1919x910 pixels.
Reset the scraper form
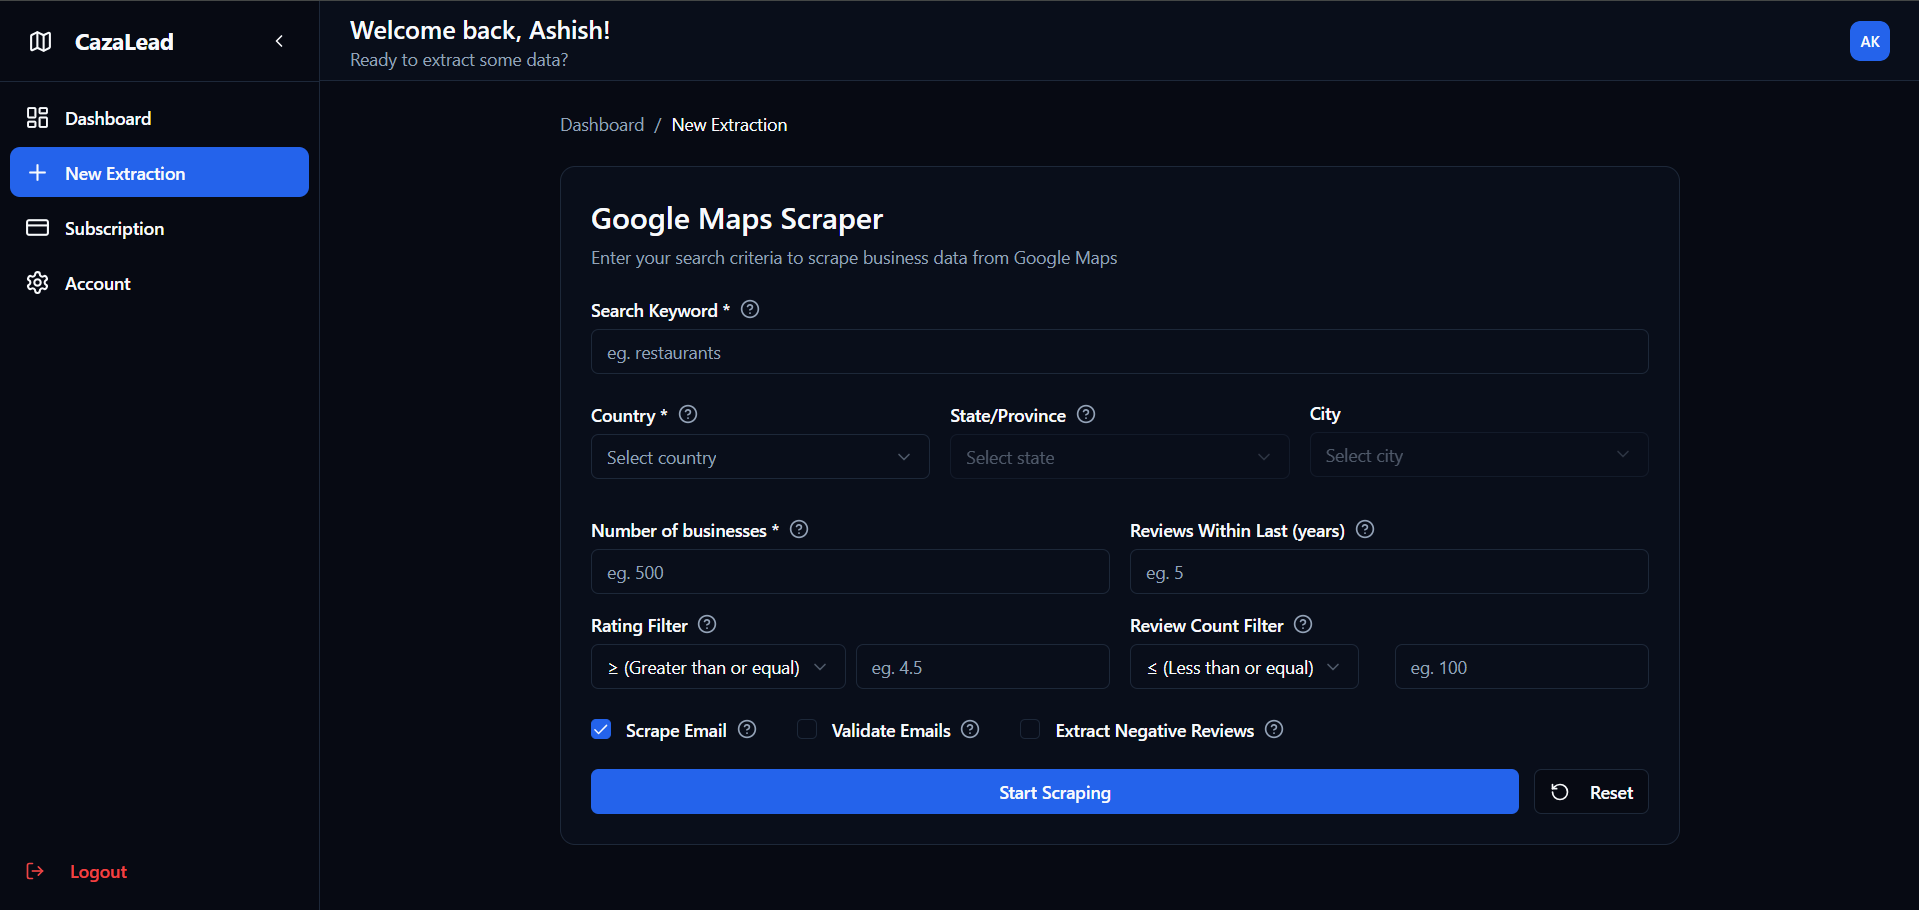coord(1590,791)
